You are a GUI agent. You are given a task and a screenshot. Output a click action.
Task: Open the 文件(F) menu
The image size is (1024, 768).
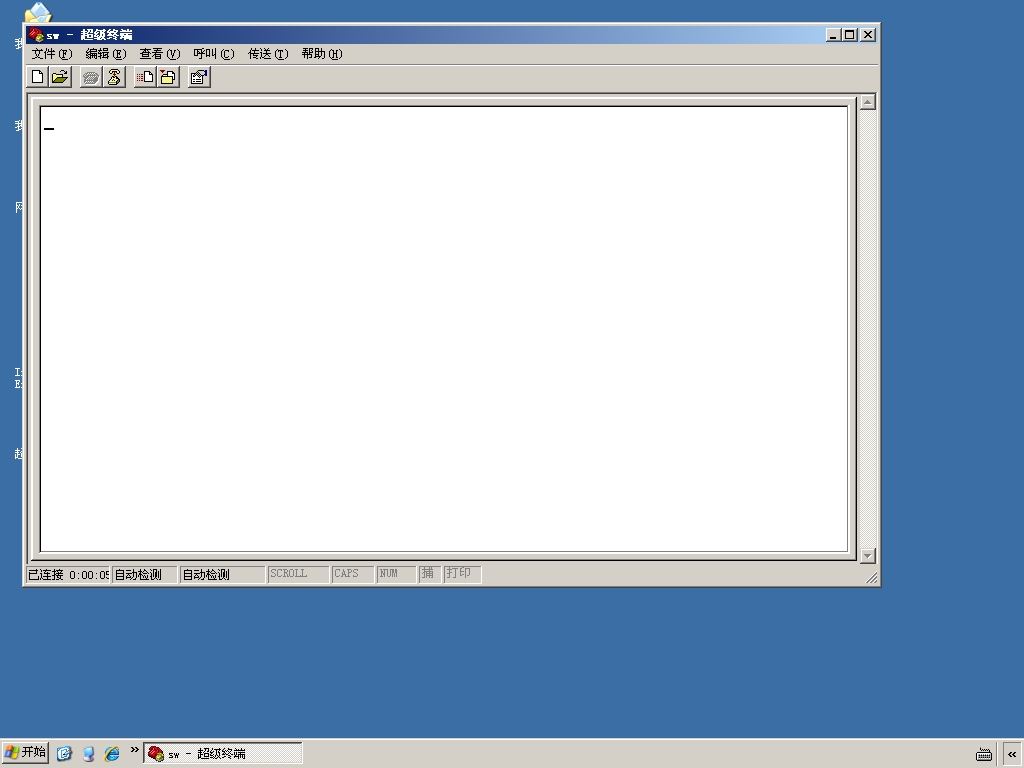(52, 54)
